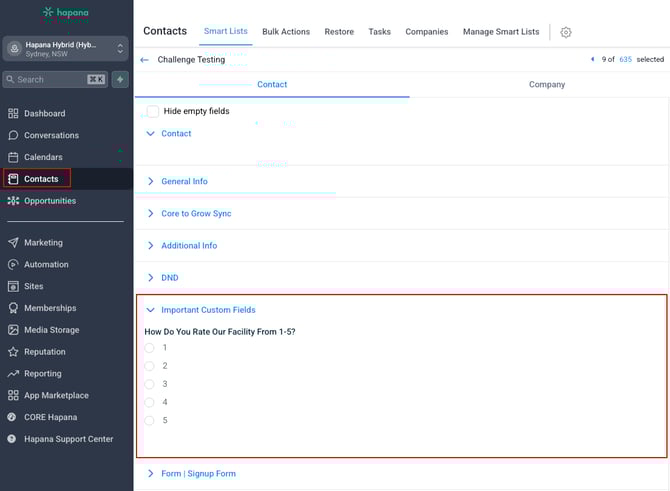The image size is (670, 491).
Task: Click previous contact arrow near 9 of 635
Action: point(593,60)
